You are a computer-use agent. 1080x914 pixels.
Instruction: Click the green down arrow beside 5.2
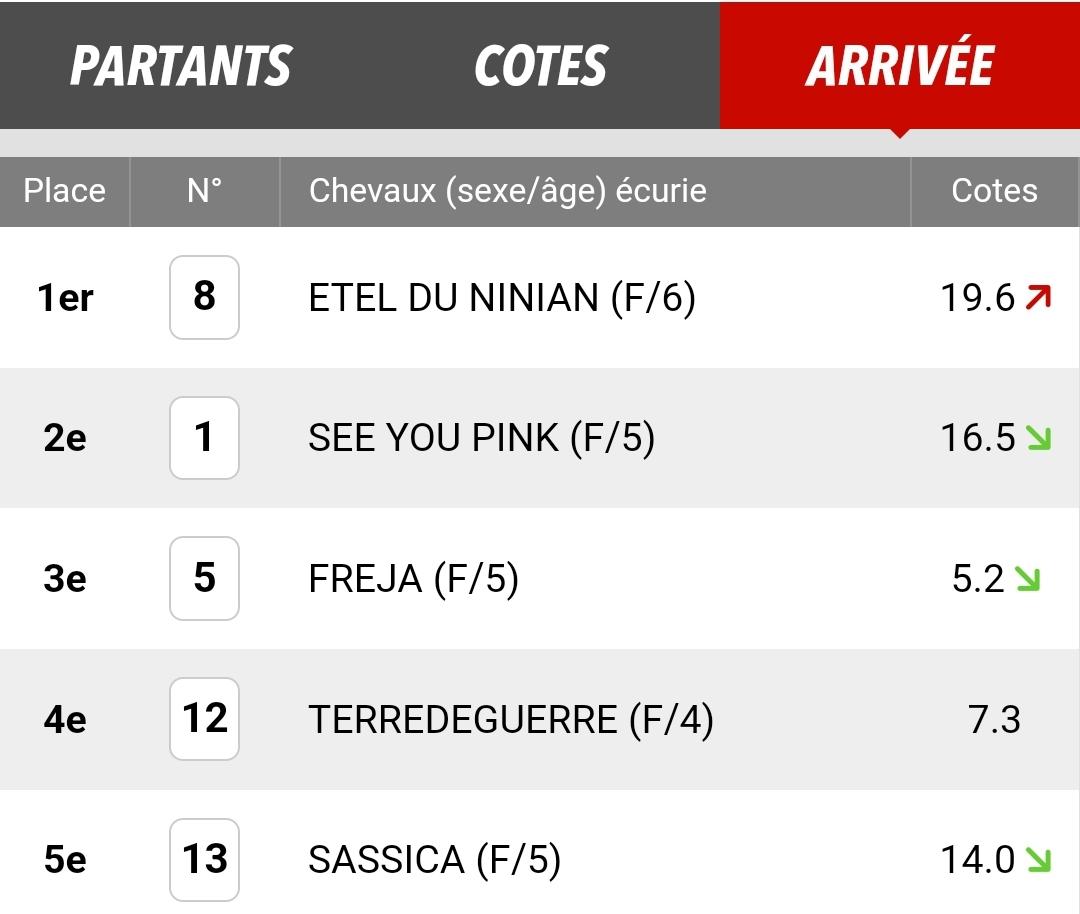[1027, 579]
